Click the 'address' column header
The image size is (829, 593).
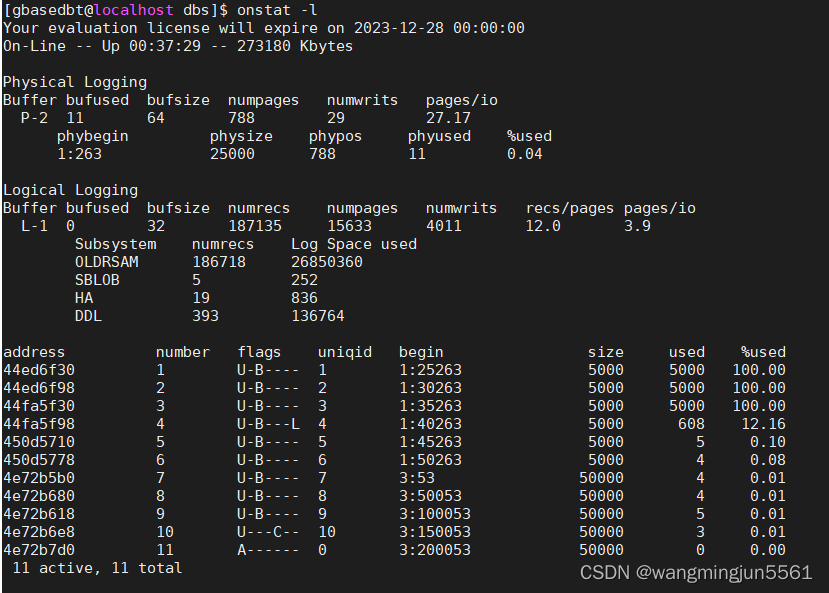(34, 351)
